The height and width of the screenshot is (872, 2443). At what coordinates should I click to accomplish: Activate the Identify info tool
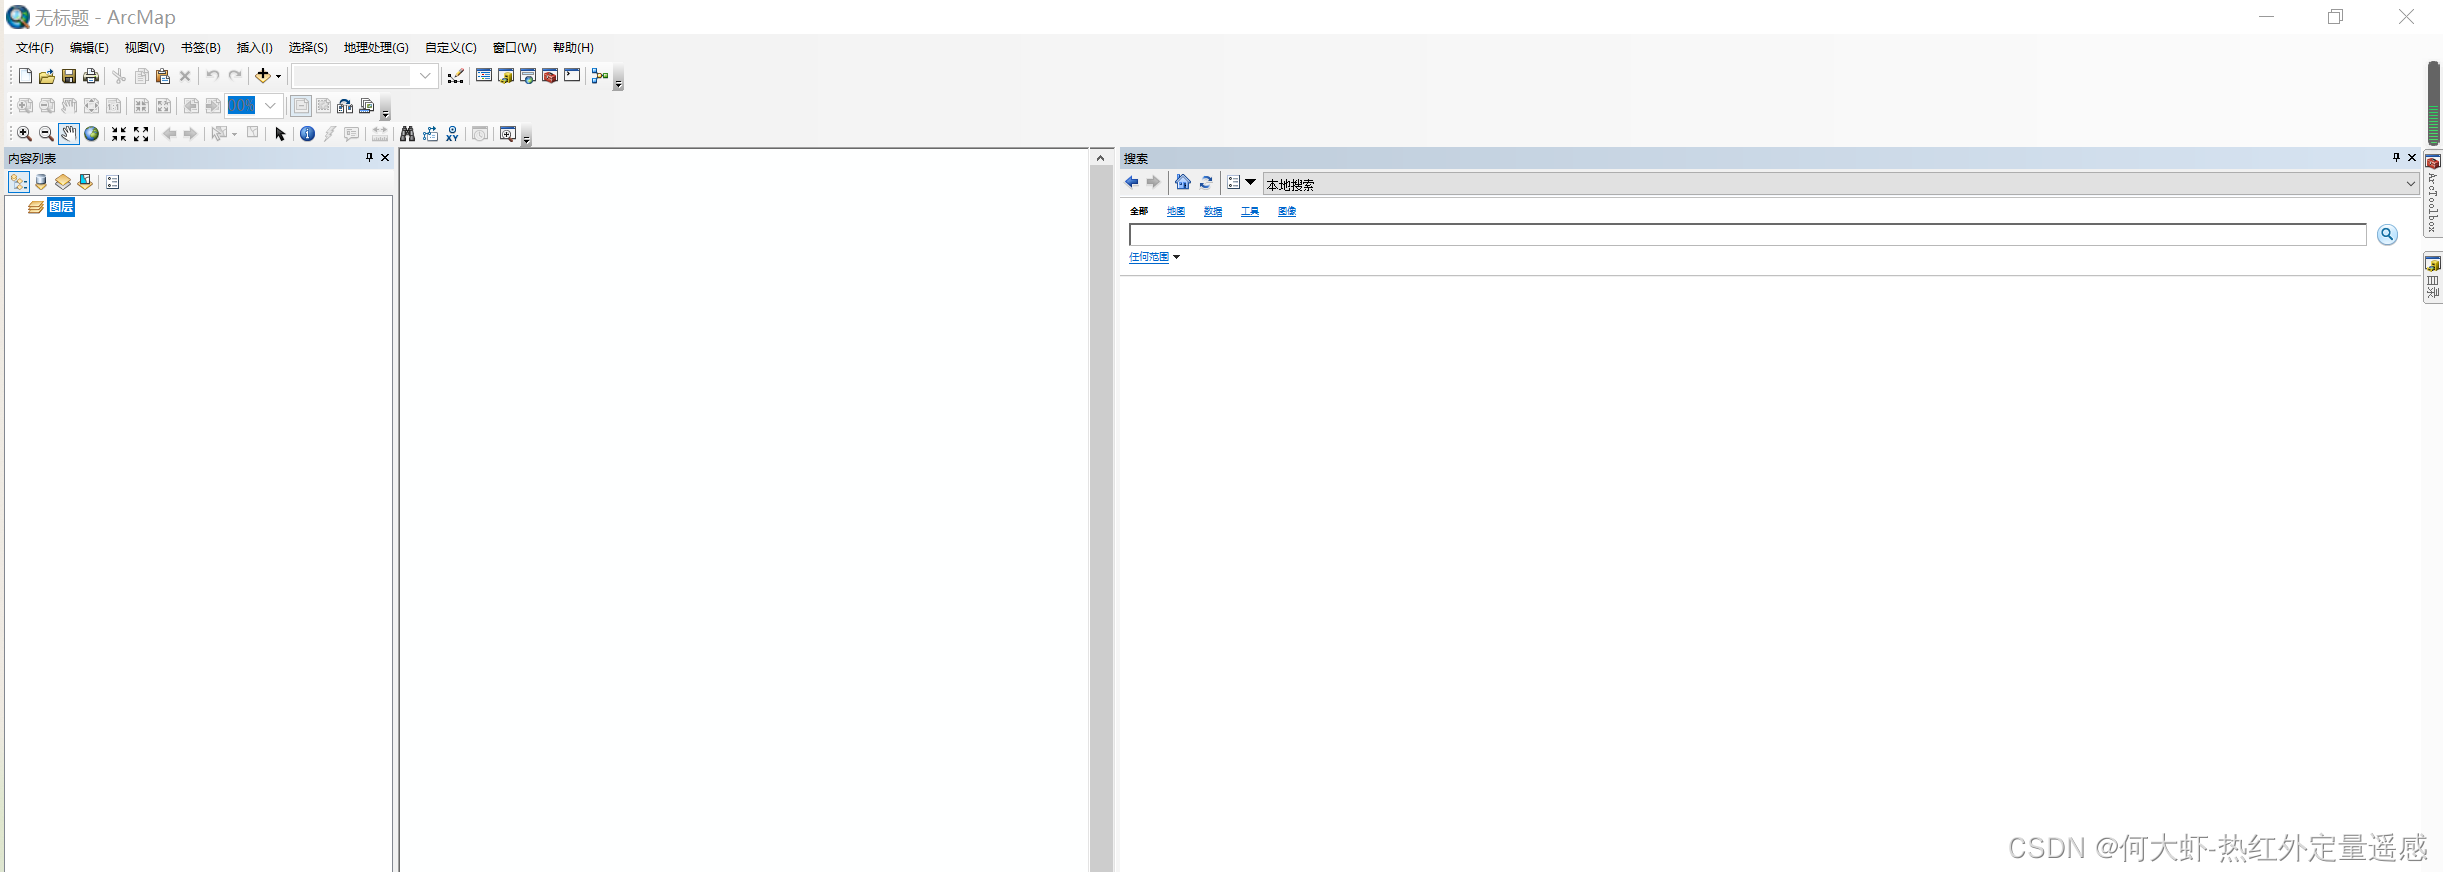click(x=308, y=134)
